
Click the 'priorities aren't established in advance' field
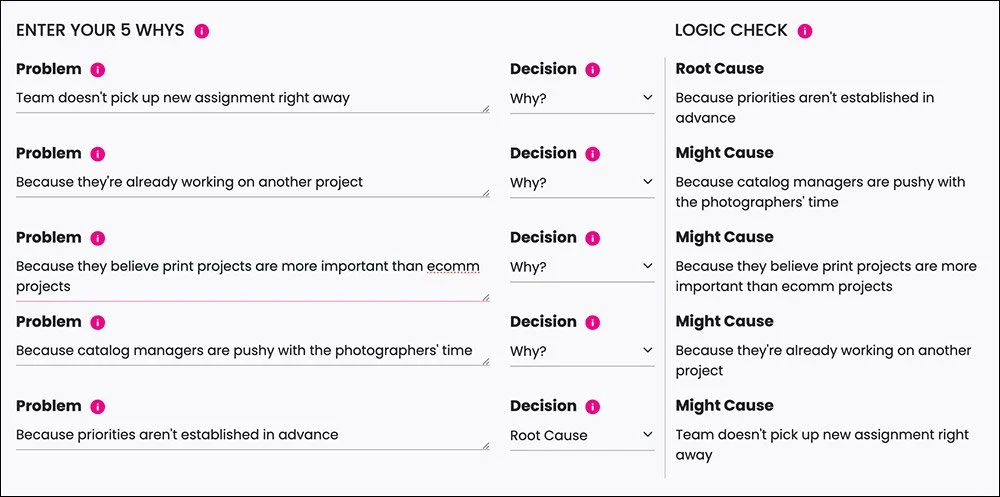point(250,435)
